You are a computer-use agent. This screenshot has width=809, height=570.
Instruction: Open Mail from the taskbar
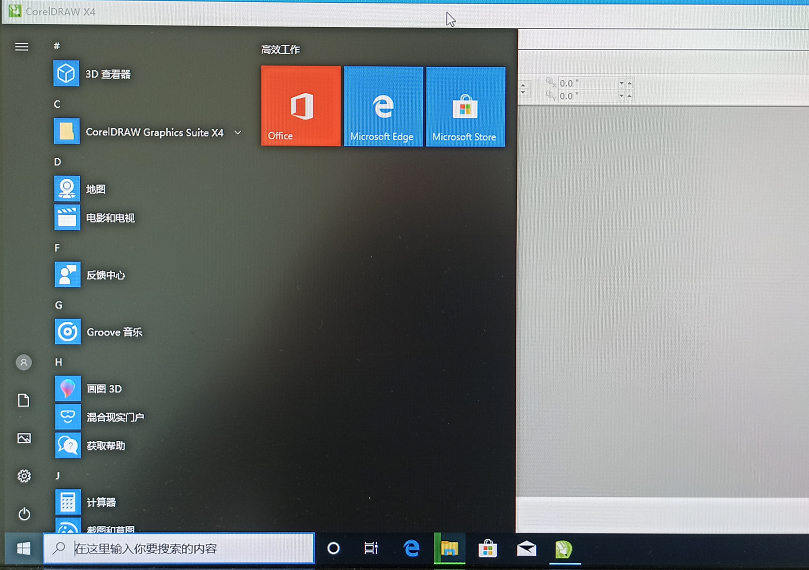tap(526, 548)
